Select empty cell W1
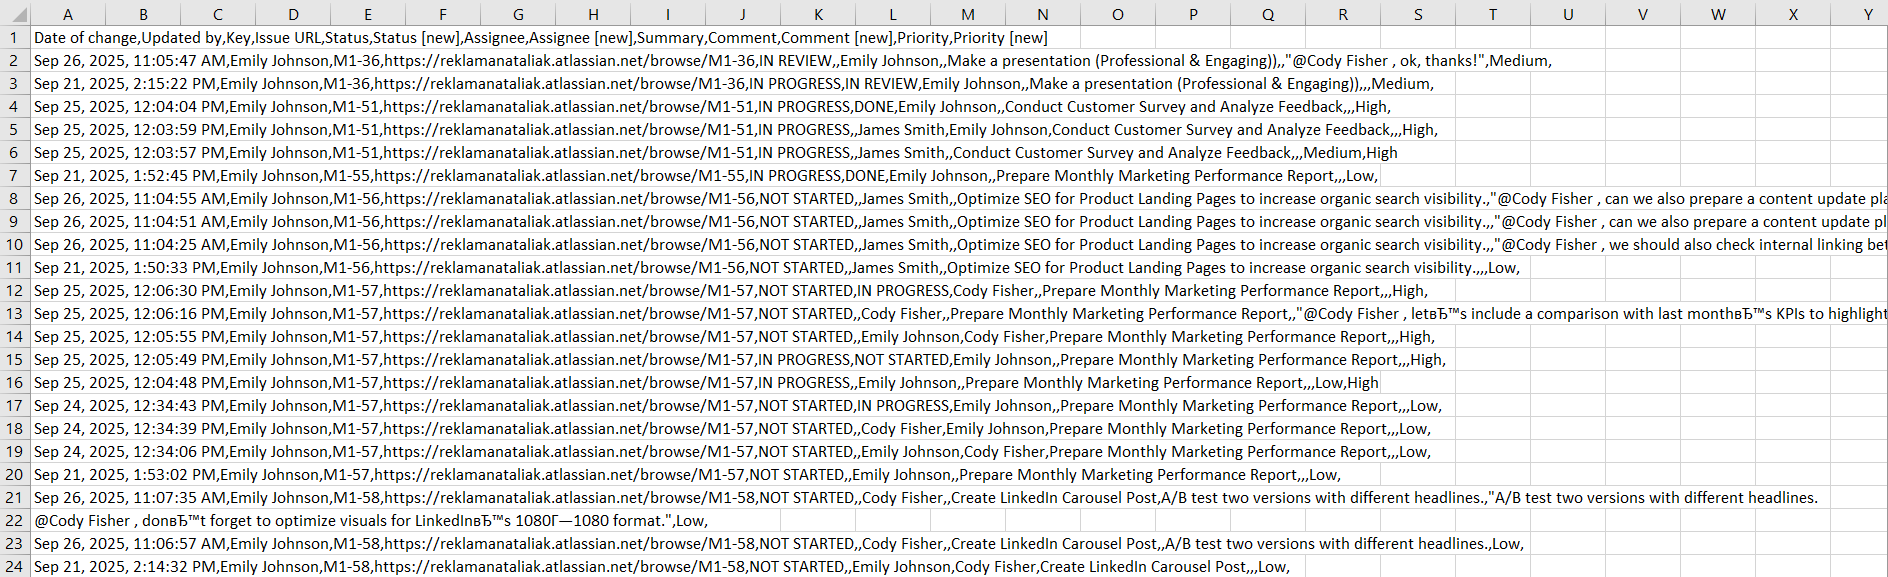This screenshot has height=577, width=1888. click(1718, 38)
